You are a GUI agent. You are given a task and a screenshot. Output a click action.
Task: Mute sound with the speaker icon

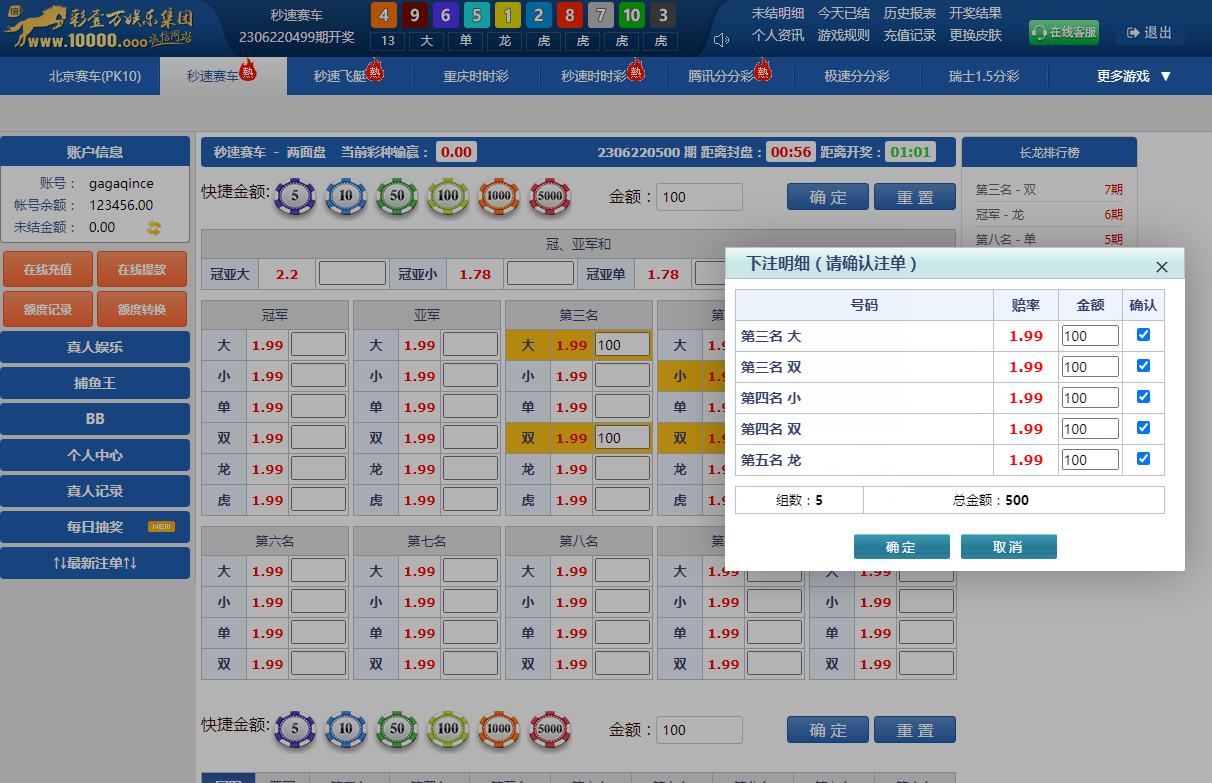(721, 40)
